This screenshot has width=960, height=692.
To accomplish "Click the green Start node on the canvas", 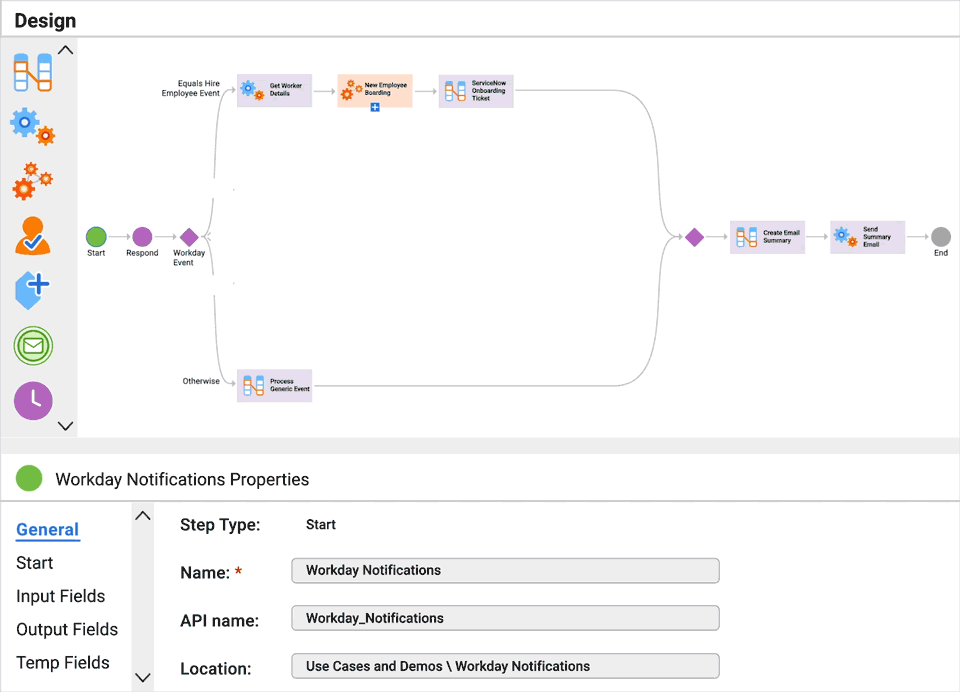I will pos(96,238).
